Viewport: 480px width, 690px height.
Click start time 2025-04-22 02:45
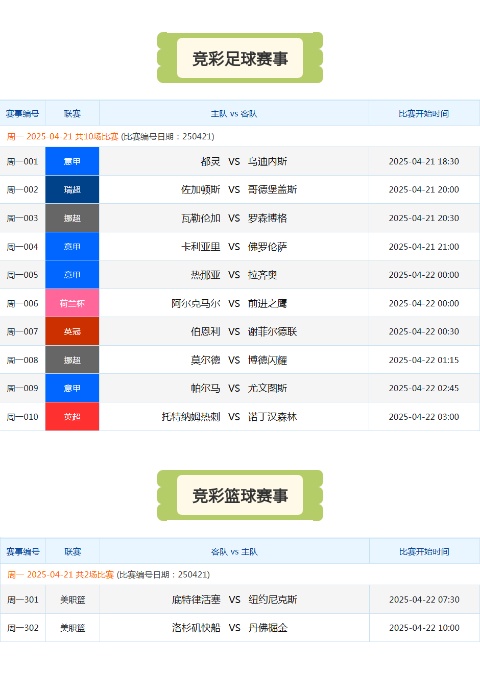424,388
